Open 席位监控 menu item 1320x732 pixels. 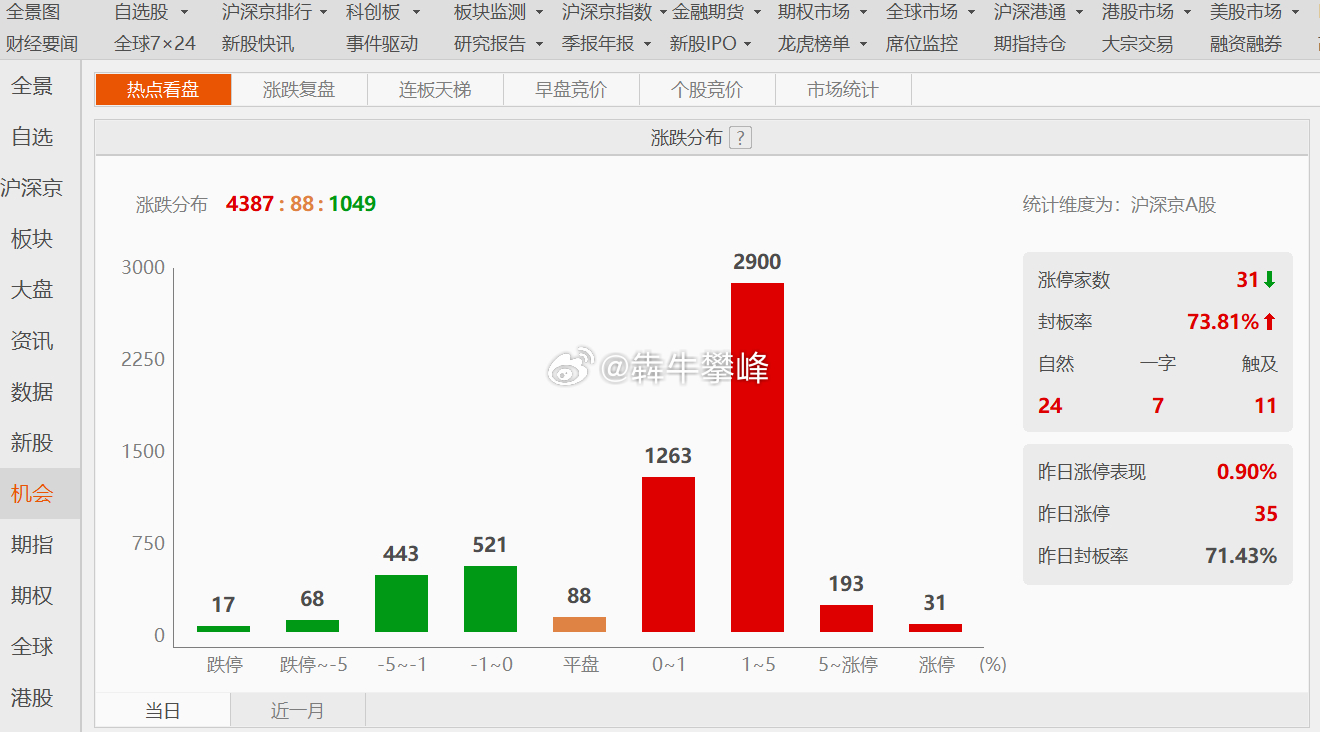pyautogui.click(x=922, y=44)
